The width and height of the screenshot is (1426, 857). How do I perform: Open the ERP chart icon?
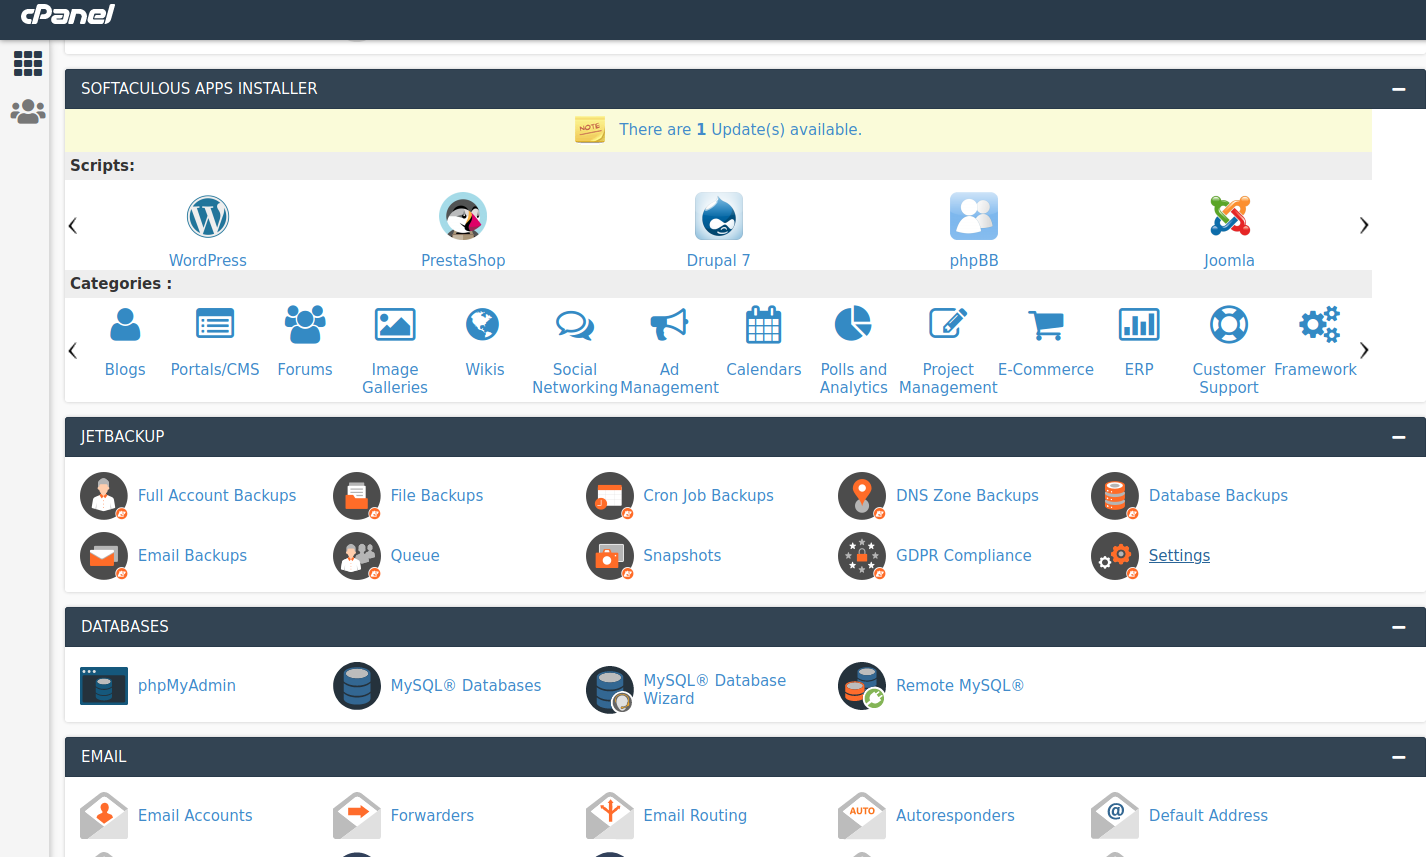pos(1139,325)
